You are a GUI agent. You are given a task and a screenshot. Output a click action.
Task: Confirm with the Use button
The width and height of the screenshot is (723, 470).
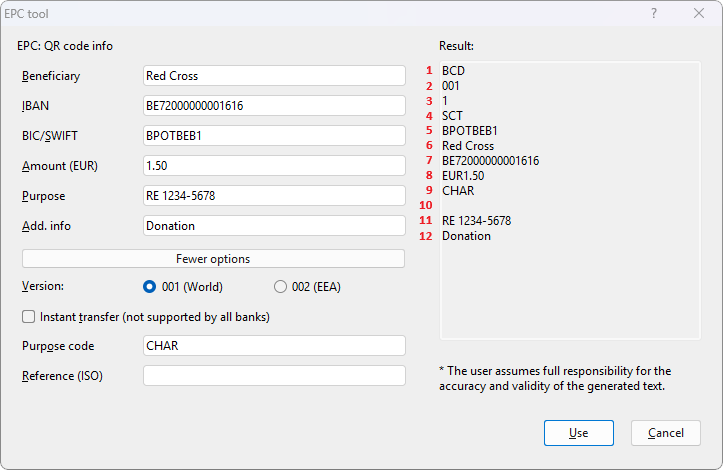click(x=579, y=433)
